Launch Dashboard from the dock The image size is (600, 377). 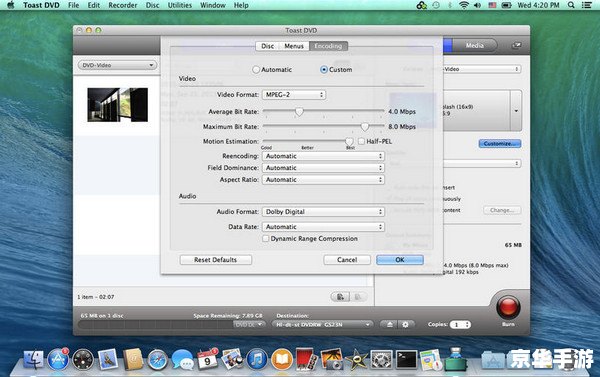83,360
